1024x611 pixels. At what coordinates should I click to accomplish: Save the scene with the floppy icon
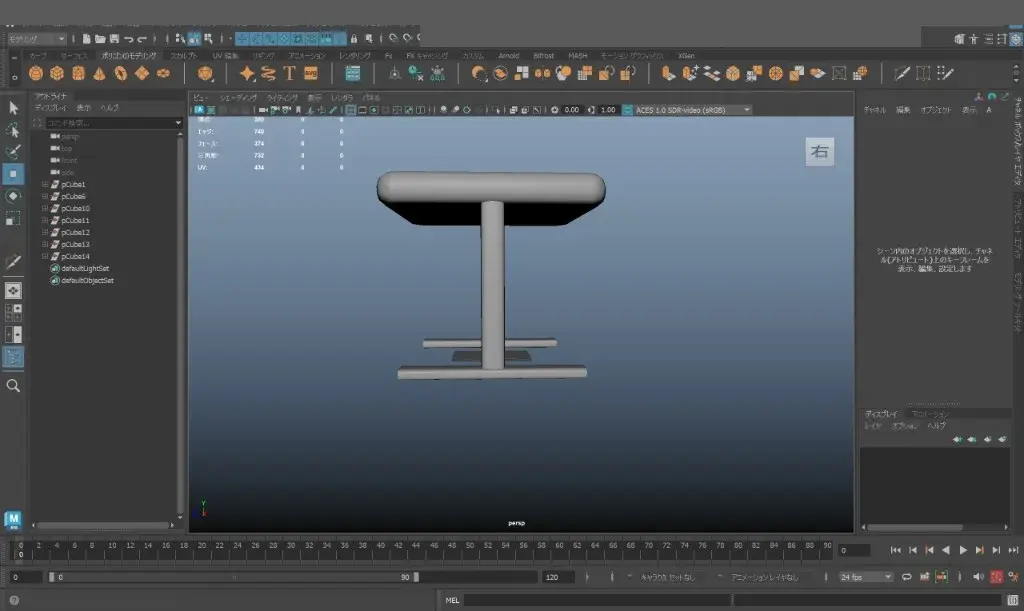[x=114, y=39]
